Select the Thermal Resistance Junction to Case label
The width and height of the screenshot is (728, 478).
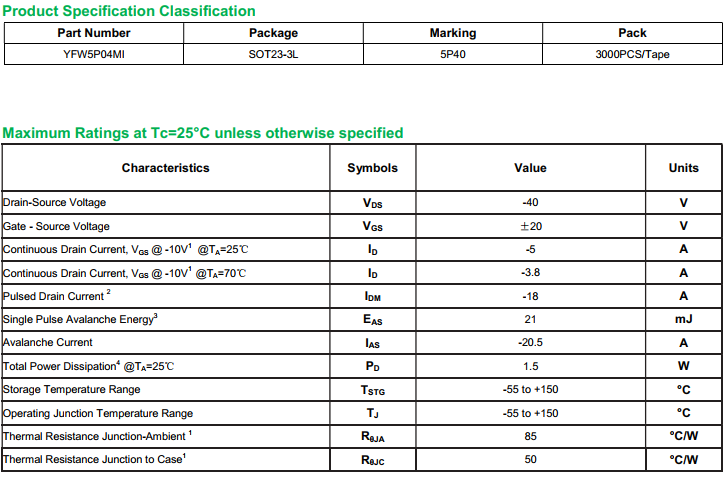[x=94, y=459]
